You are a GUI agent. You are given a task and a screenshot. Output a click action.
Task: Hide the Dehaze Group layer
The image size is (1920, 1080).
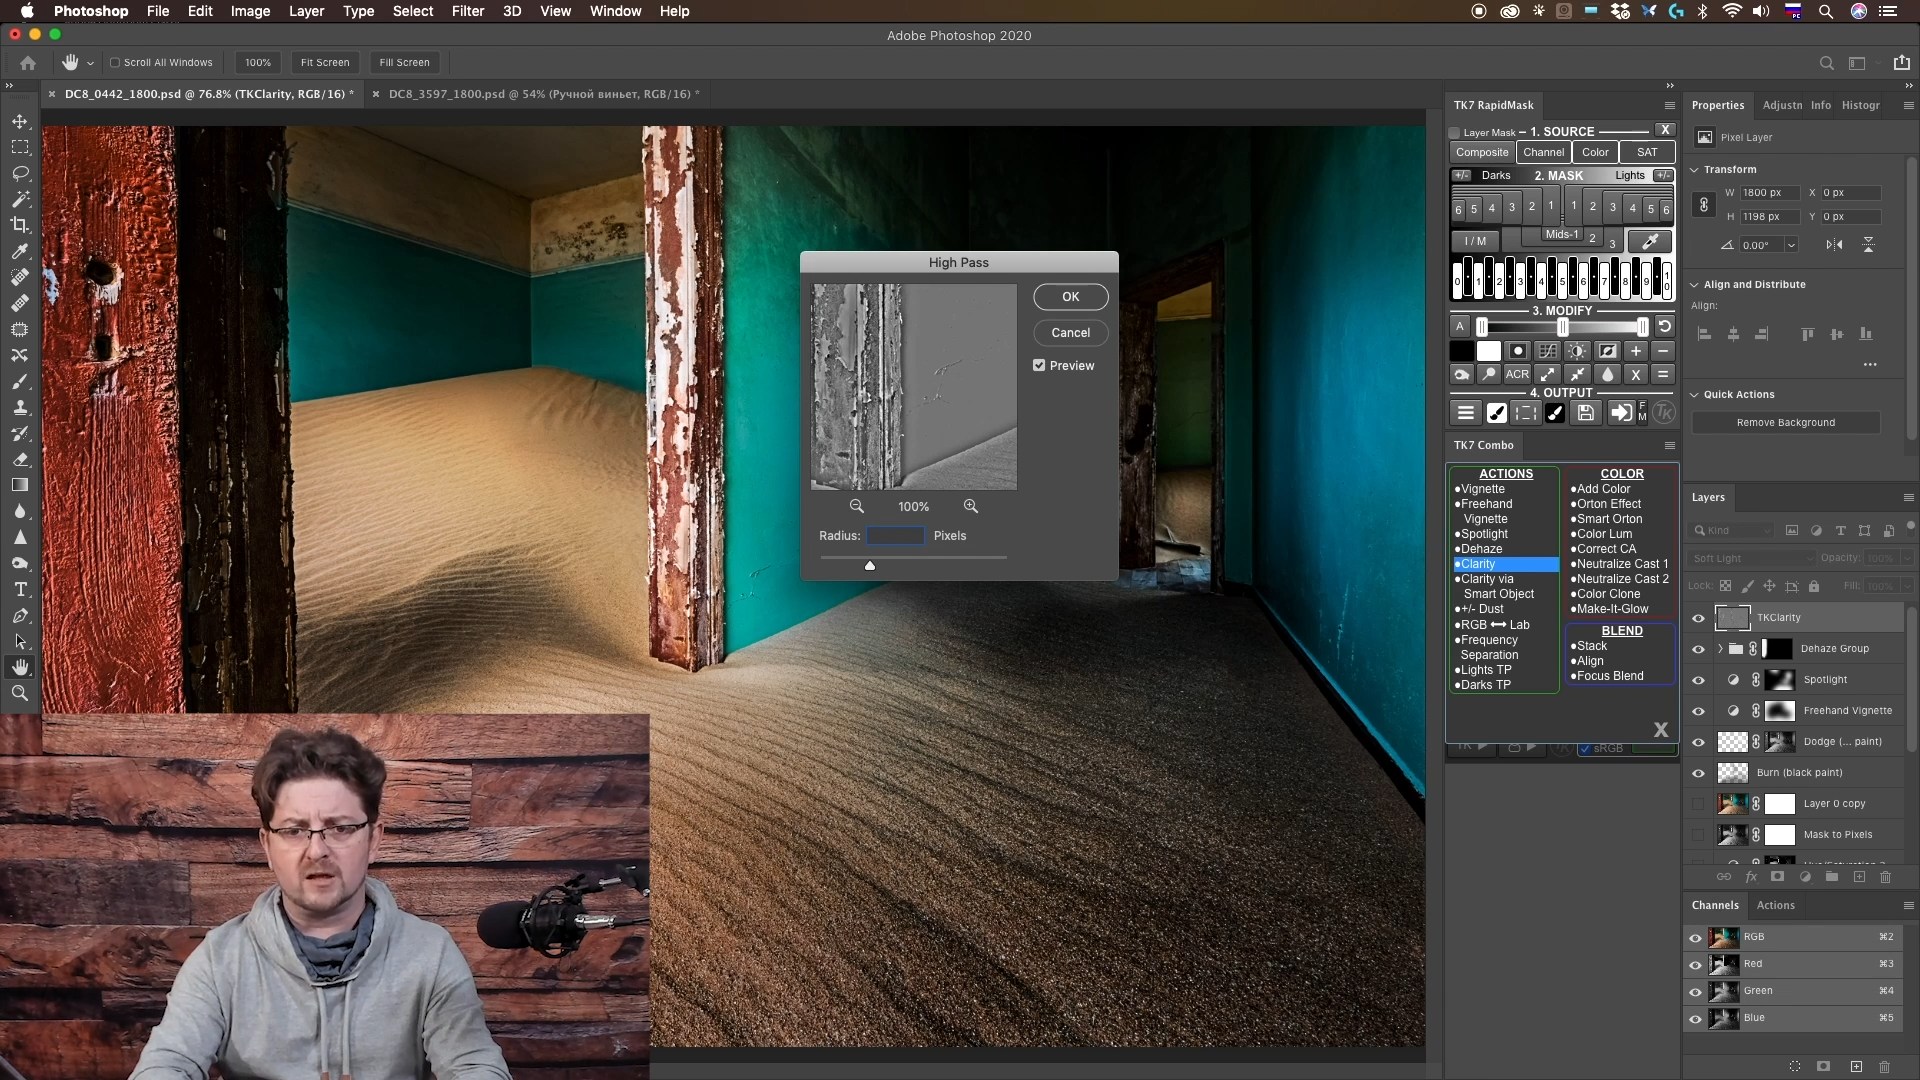[x=1698, y=649]
